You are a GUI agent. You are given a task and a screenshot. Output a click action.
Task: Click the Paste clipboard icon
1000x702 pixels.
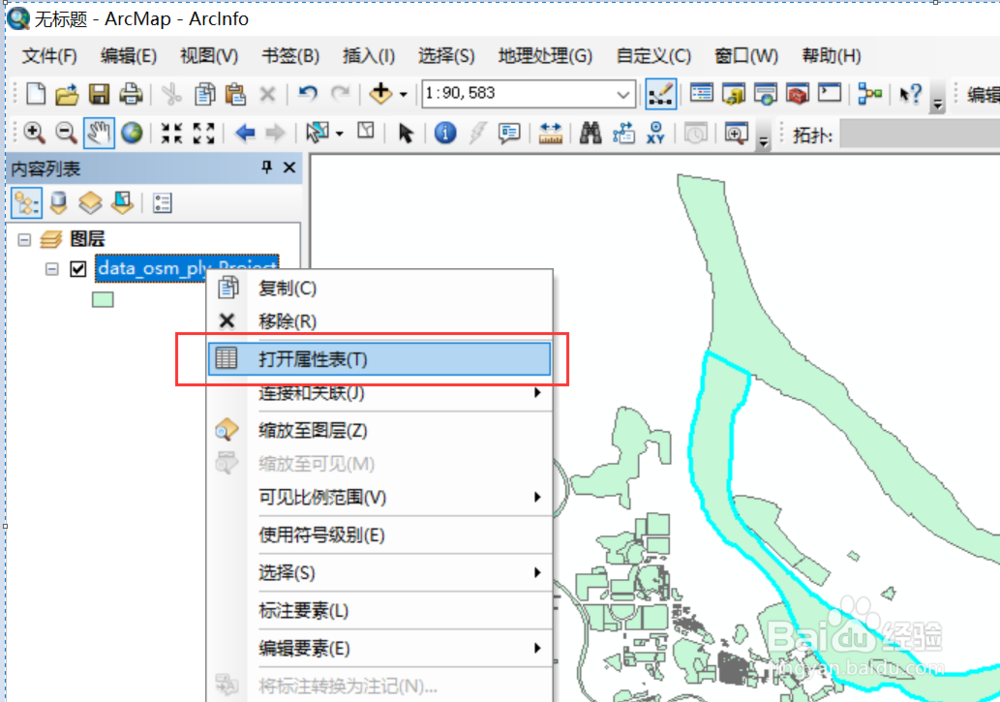point(236,94)
